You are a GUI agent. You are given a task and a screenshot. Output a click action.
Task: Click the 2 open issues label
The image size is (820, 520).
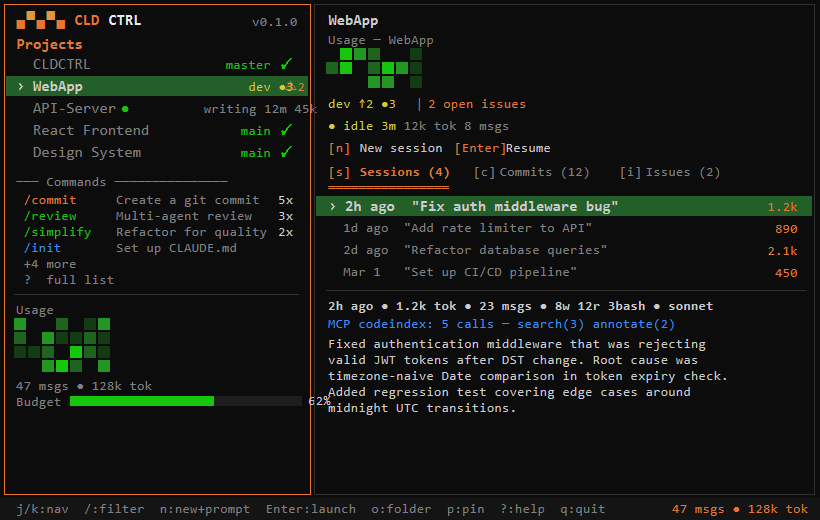pyautogui.click(x=477, y=104)
